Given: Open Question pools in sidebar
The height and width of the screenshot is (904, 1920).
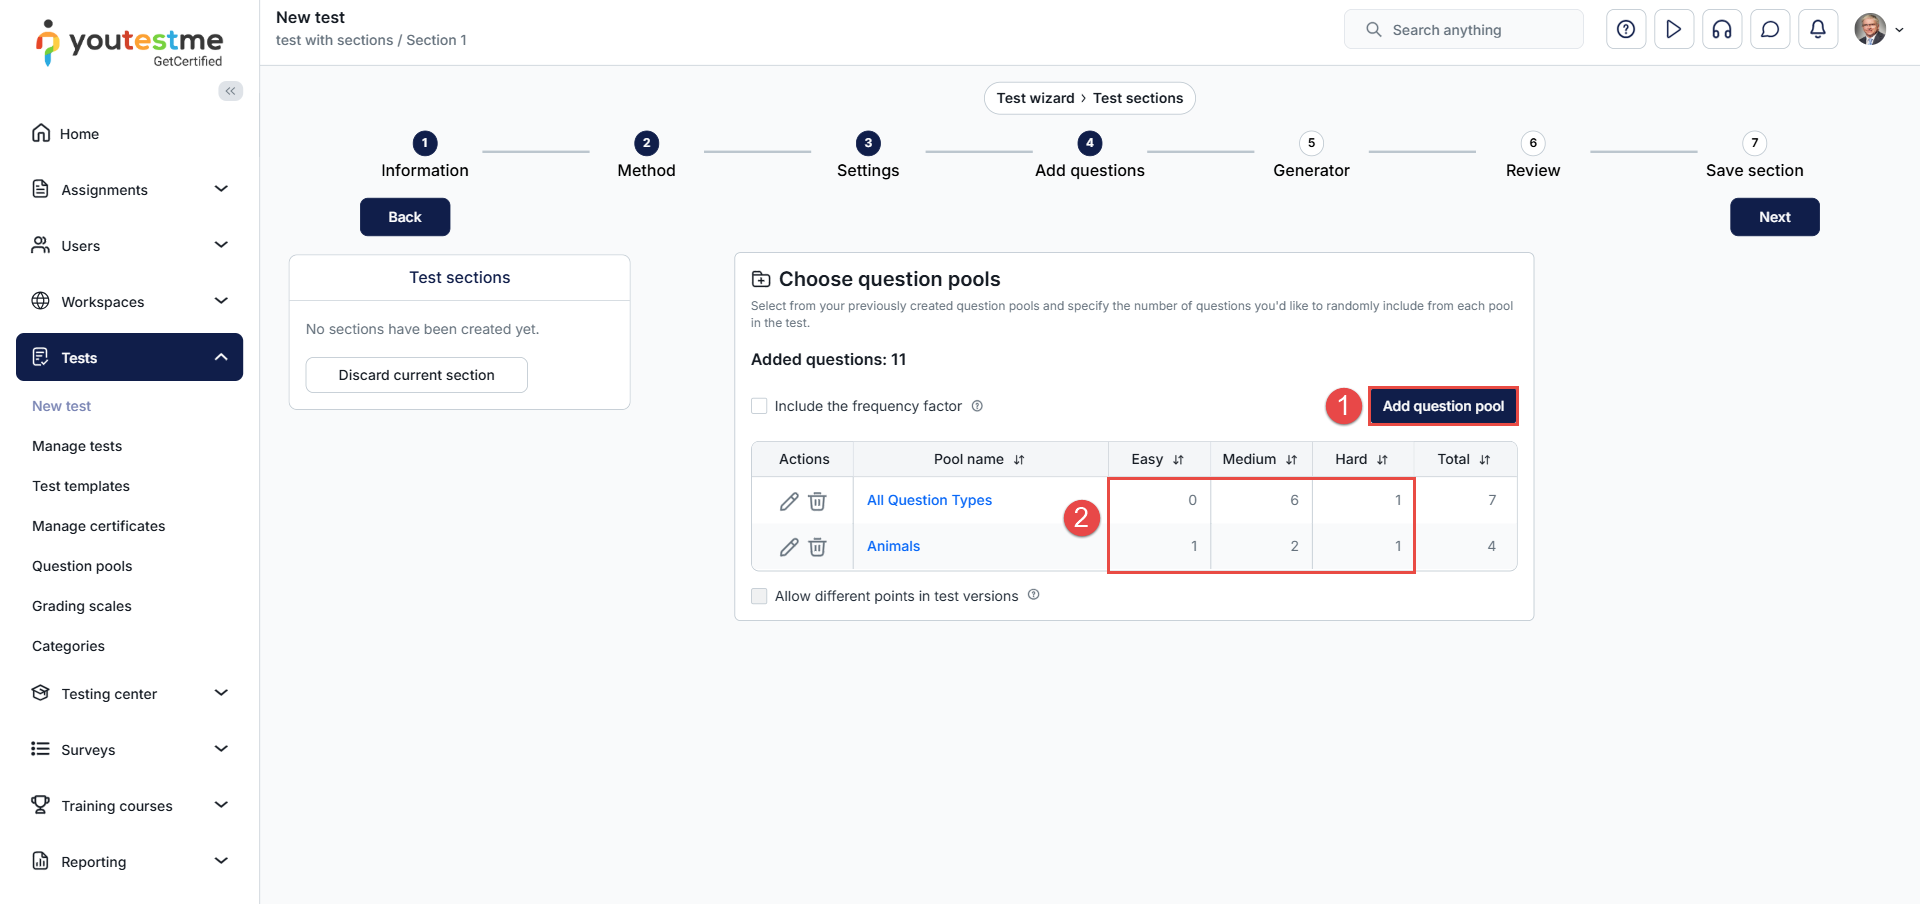Looking at the screenshot, I should (82, 566).
